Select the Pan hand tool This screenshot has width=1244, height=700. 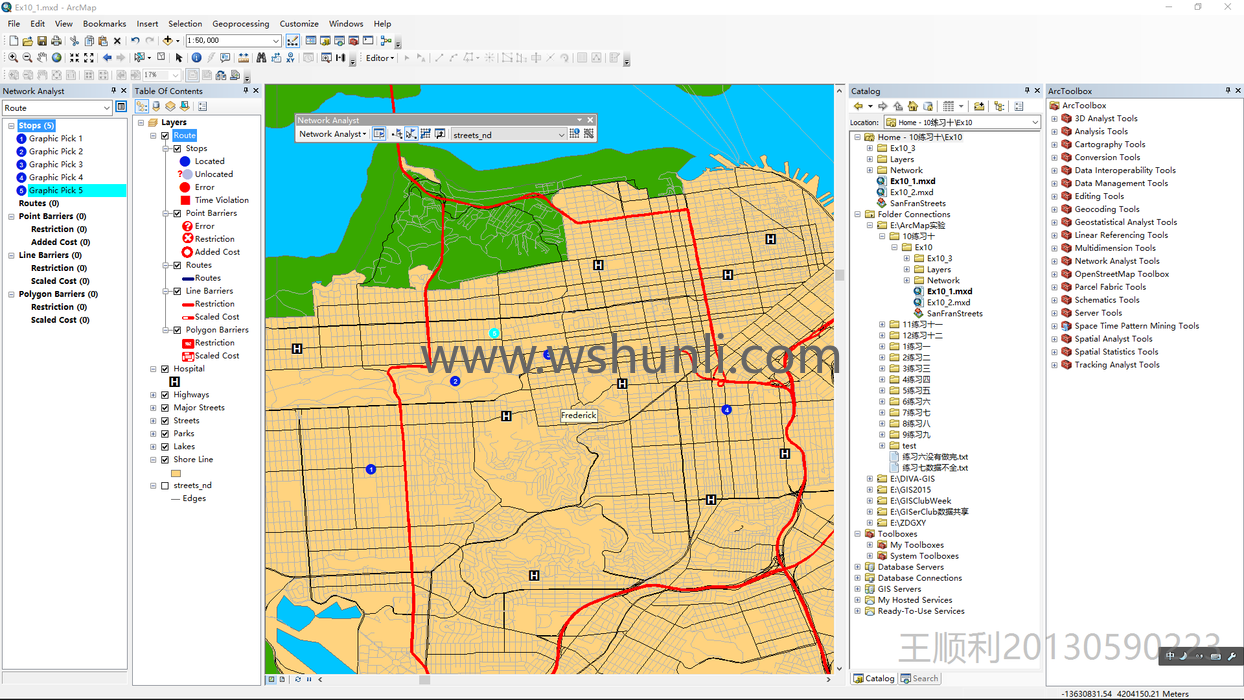pyautogui.click(x=42, y=58)
